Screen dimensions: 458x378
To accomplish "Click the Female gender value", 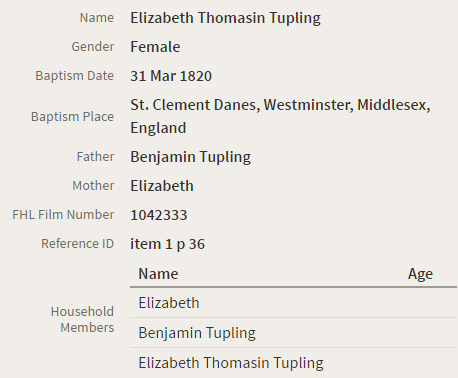I will pyautogui.click(x=155, y=47).
